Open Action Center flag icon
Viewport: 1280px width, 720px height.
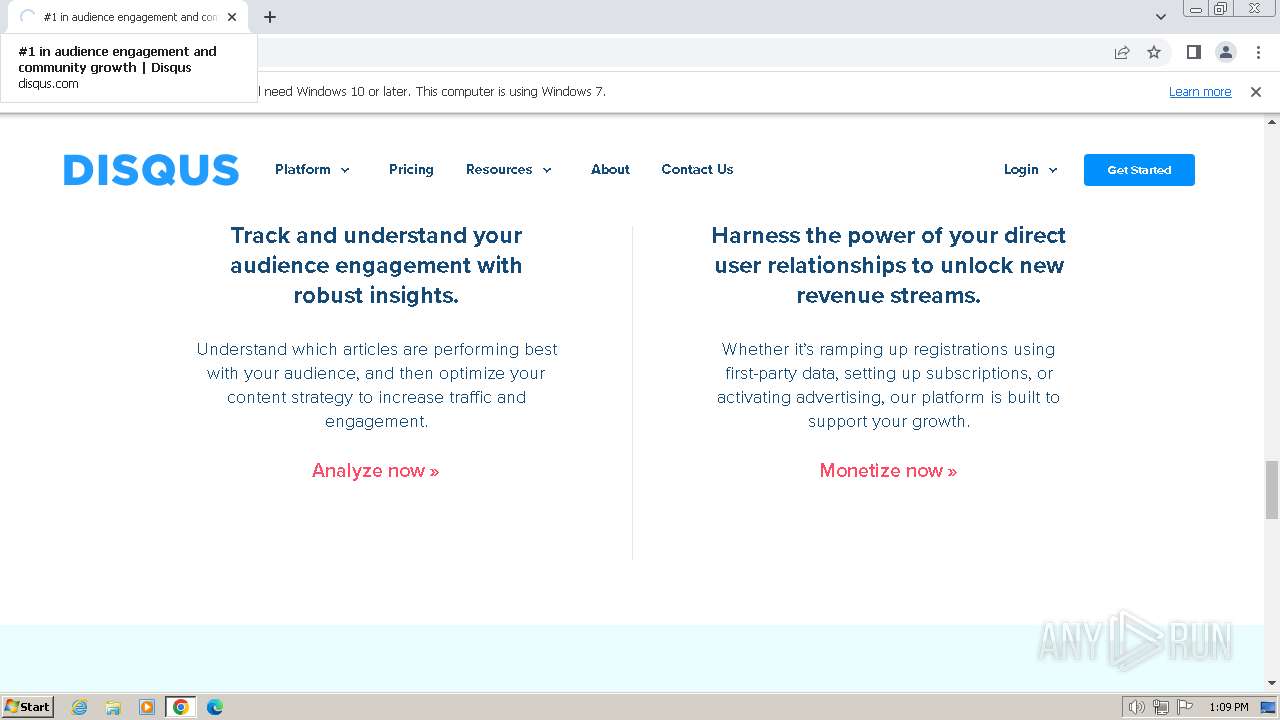click(x=1185, y=707)
